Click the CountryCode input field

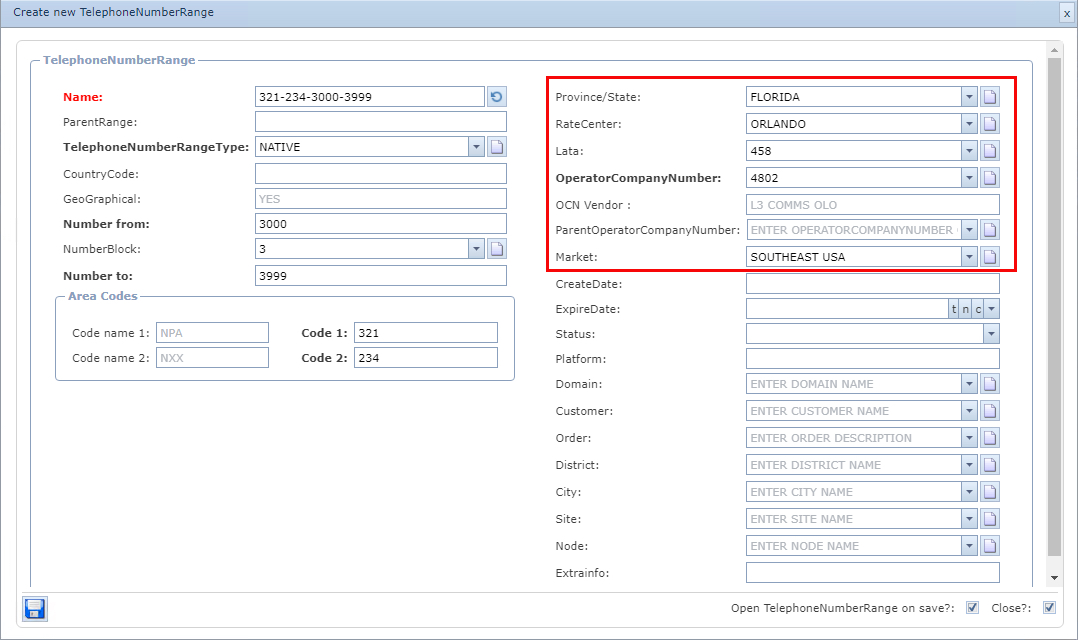(x=381, y=174)
